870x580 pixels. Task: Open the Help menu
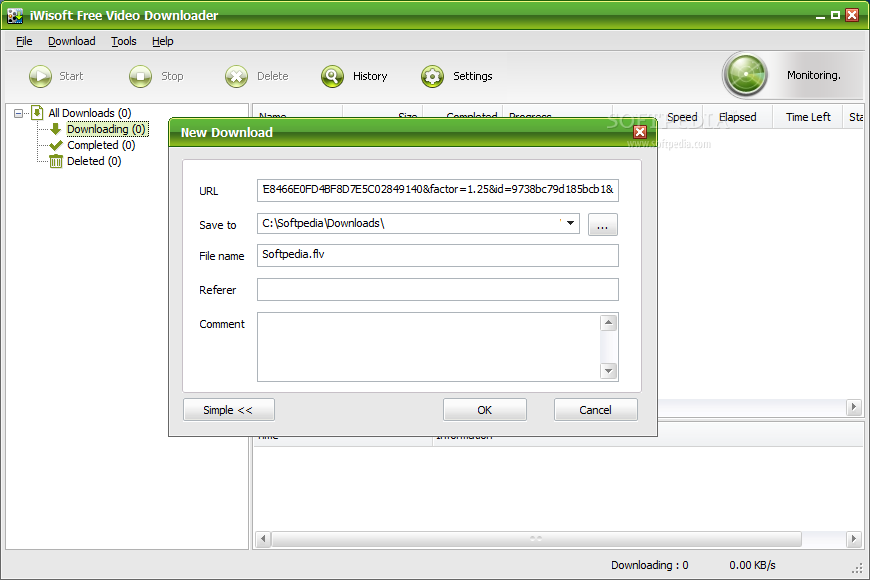pos(163,41)
